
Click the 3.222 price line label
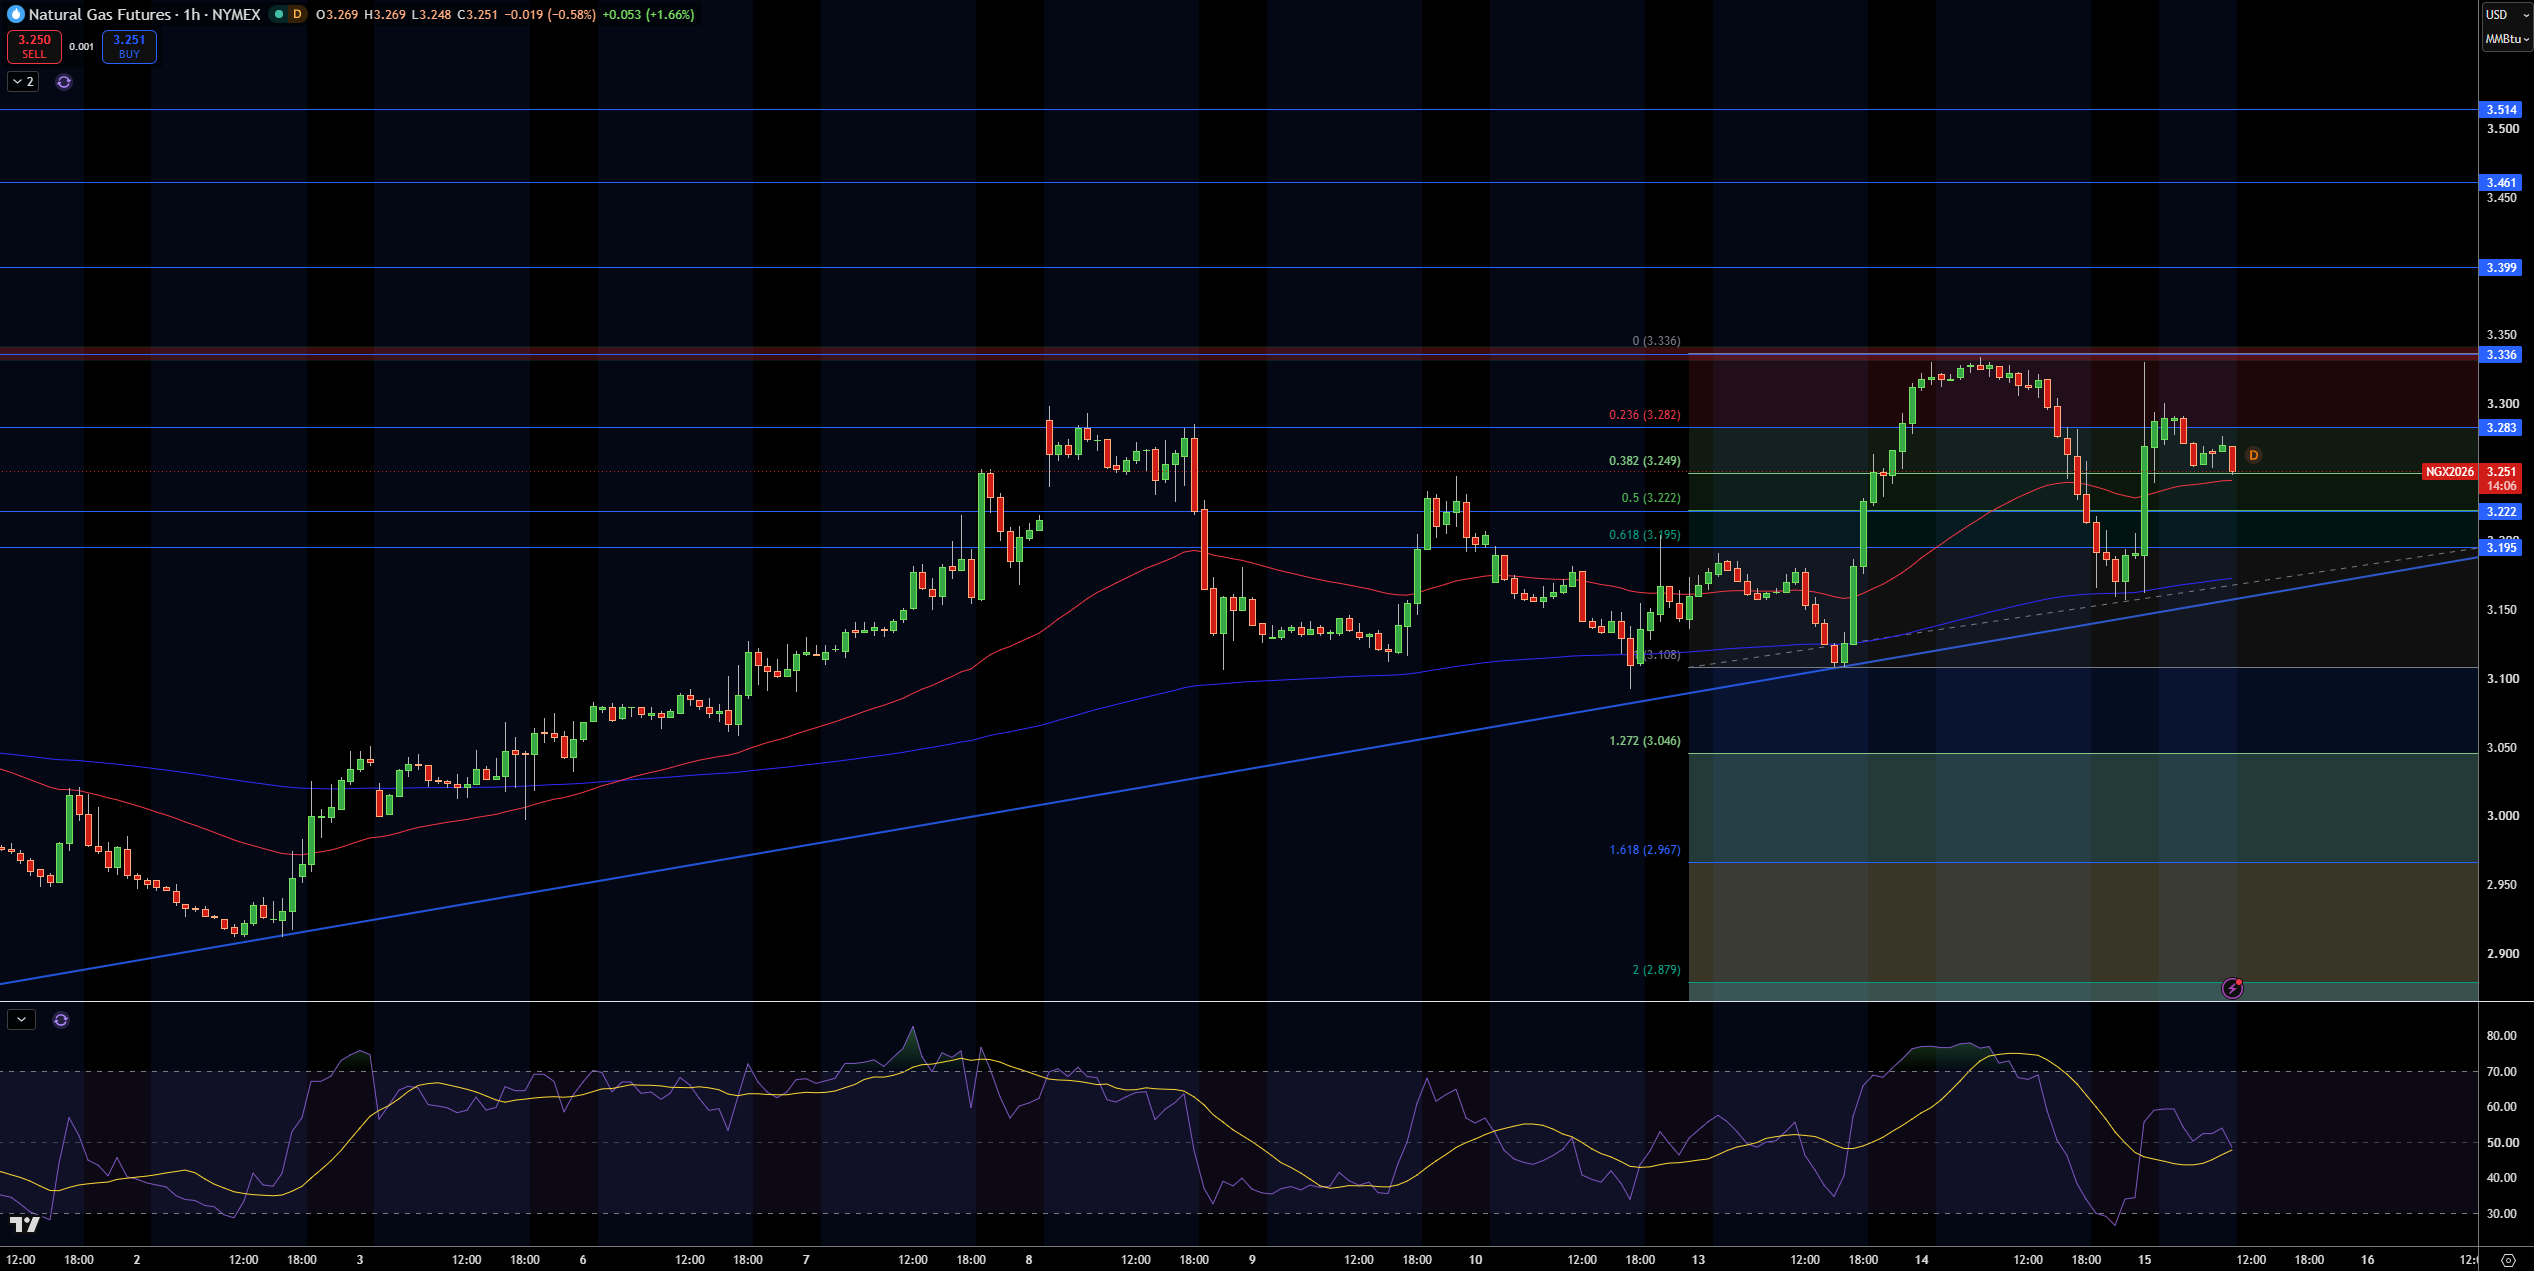(x=2502, y=512)
